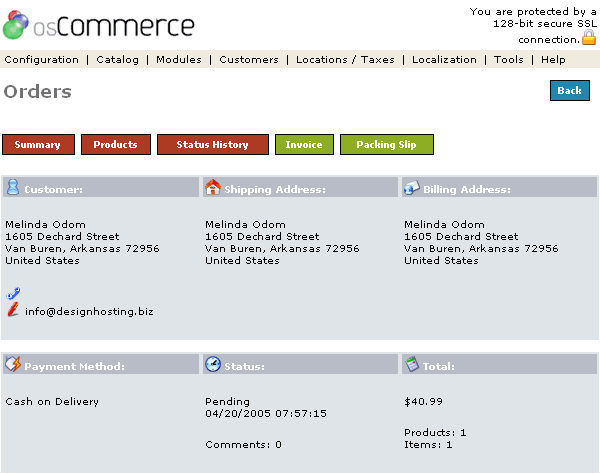The image size is (600, 474).
Task: Click Melinda Odom under Shipping Address
Action: pos(245,225)
